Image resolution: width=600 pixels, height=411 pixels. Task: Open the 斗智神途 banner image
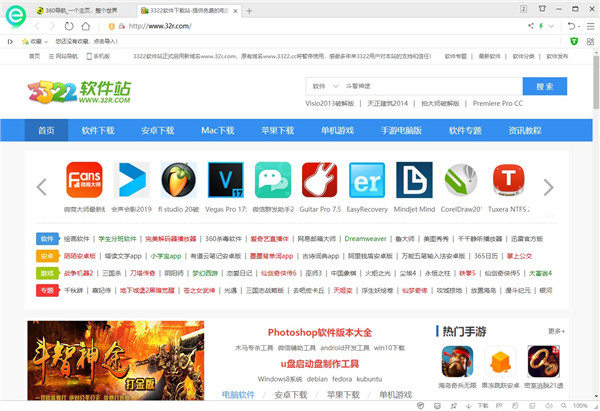click(x=116, y=360)
